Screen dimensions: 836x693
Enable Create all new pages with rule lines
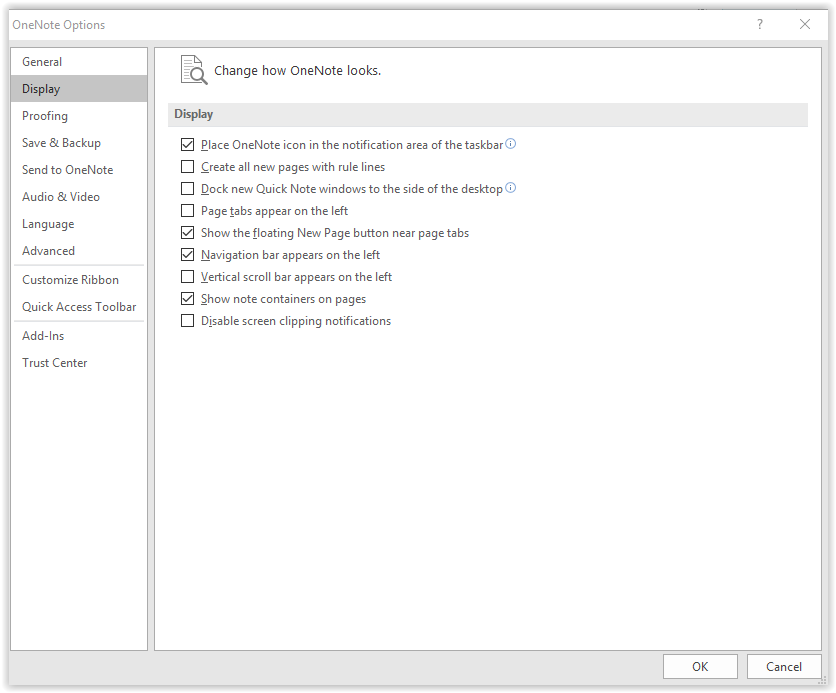[x=188, y=167]
